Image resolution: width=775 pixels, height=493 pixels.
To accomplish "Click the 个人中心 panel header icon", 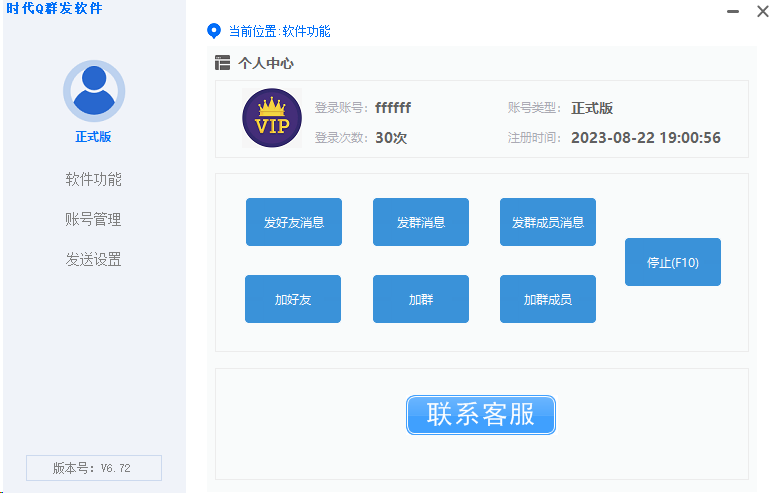I will coord(223,63).
